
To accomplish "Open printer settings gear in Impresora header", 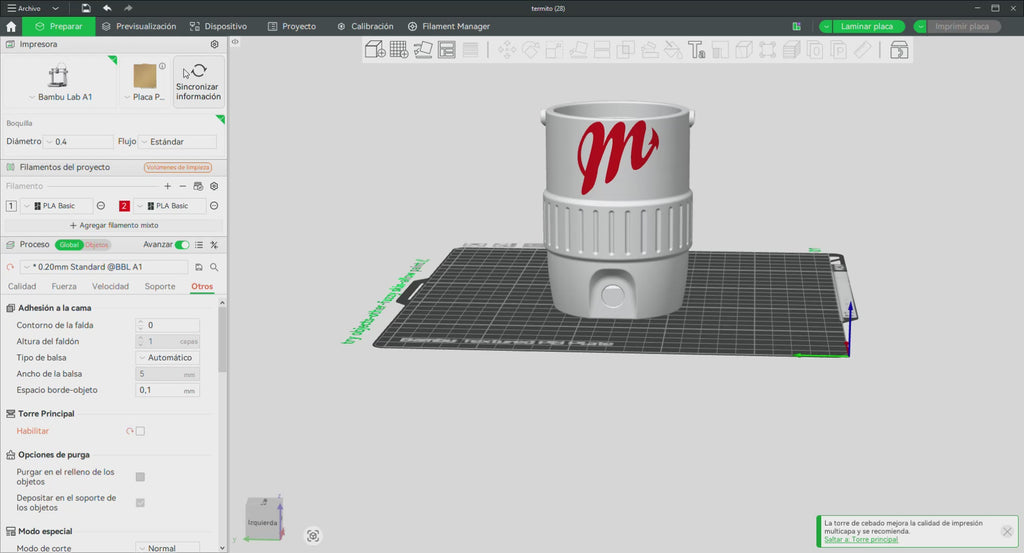I will pyautogui.click(x=214, y=44).
